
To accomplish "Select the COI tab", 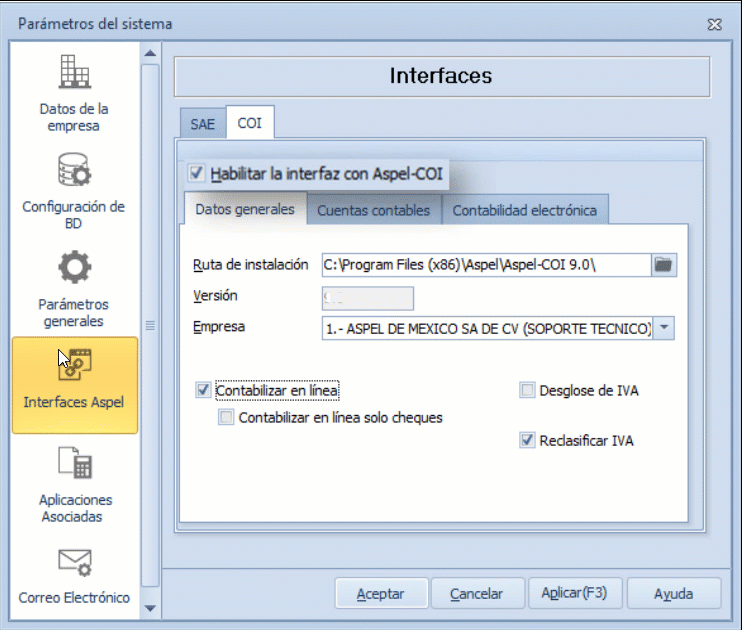I will click(250, 123).
